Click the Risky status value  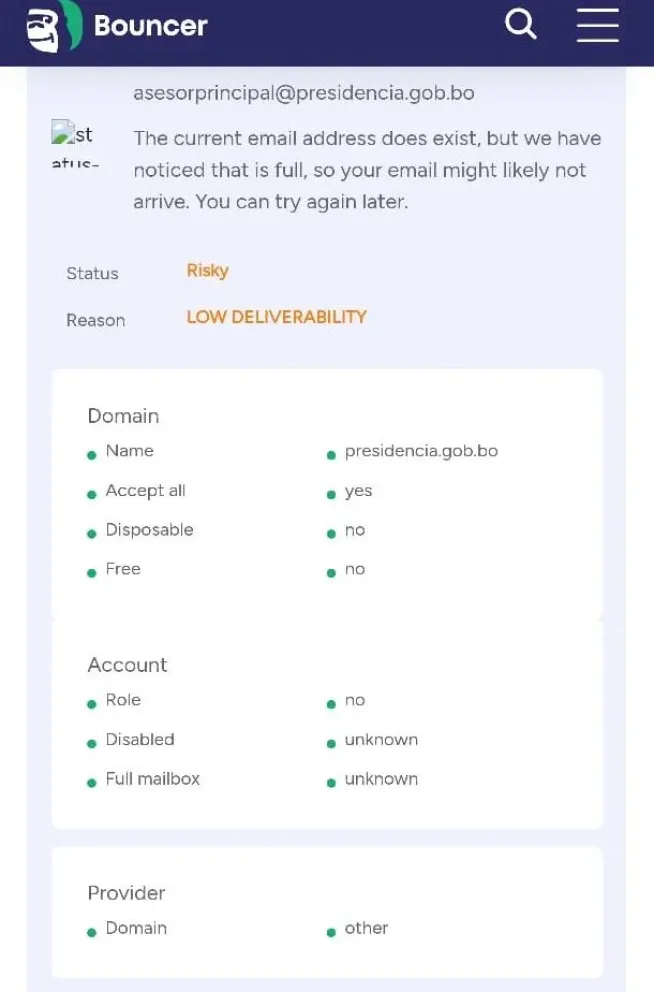(x=207, y=271)
